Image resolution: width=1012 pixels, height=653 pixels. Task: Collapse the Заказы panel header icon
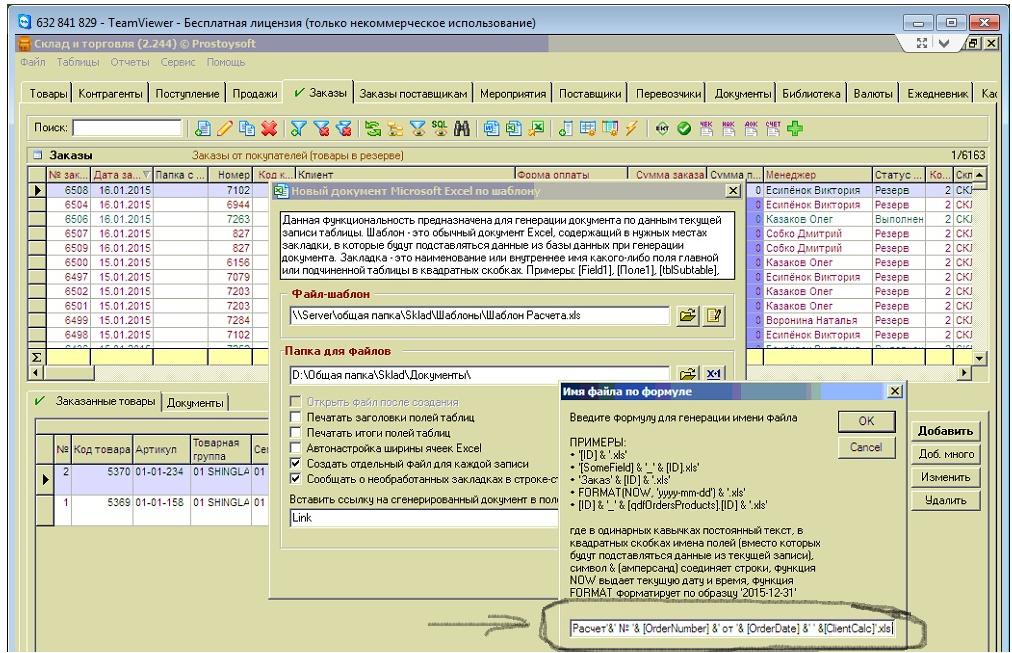(38, 156)
